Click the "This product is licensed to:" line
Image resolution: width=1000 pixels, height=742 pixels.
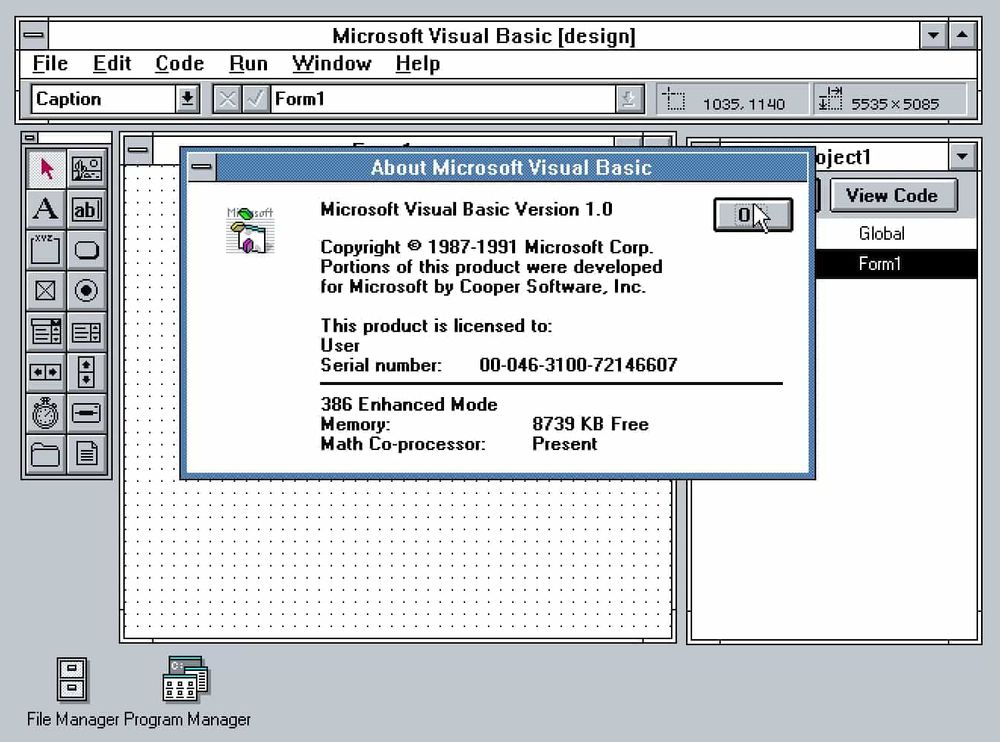point(436,326)
